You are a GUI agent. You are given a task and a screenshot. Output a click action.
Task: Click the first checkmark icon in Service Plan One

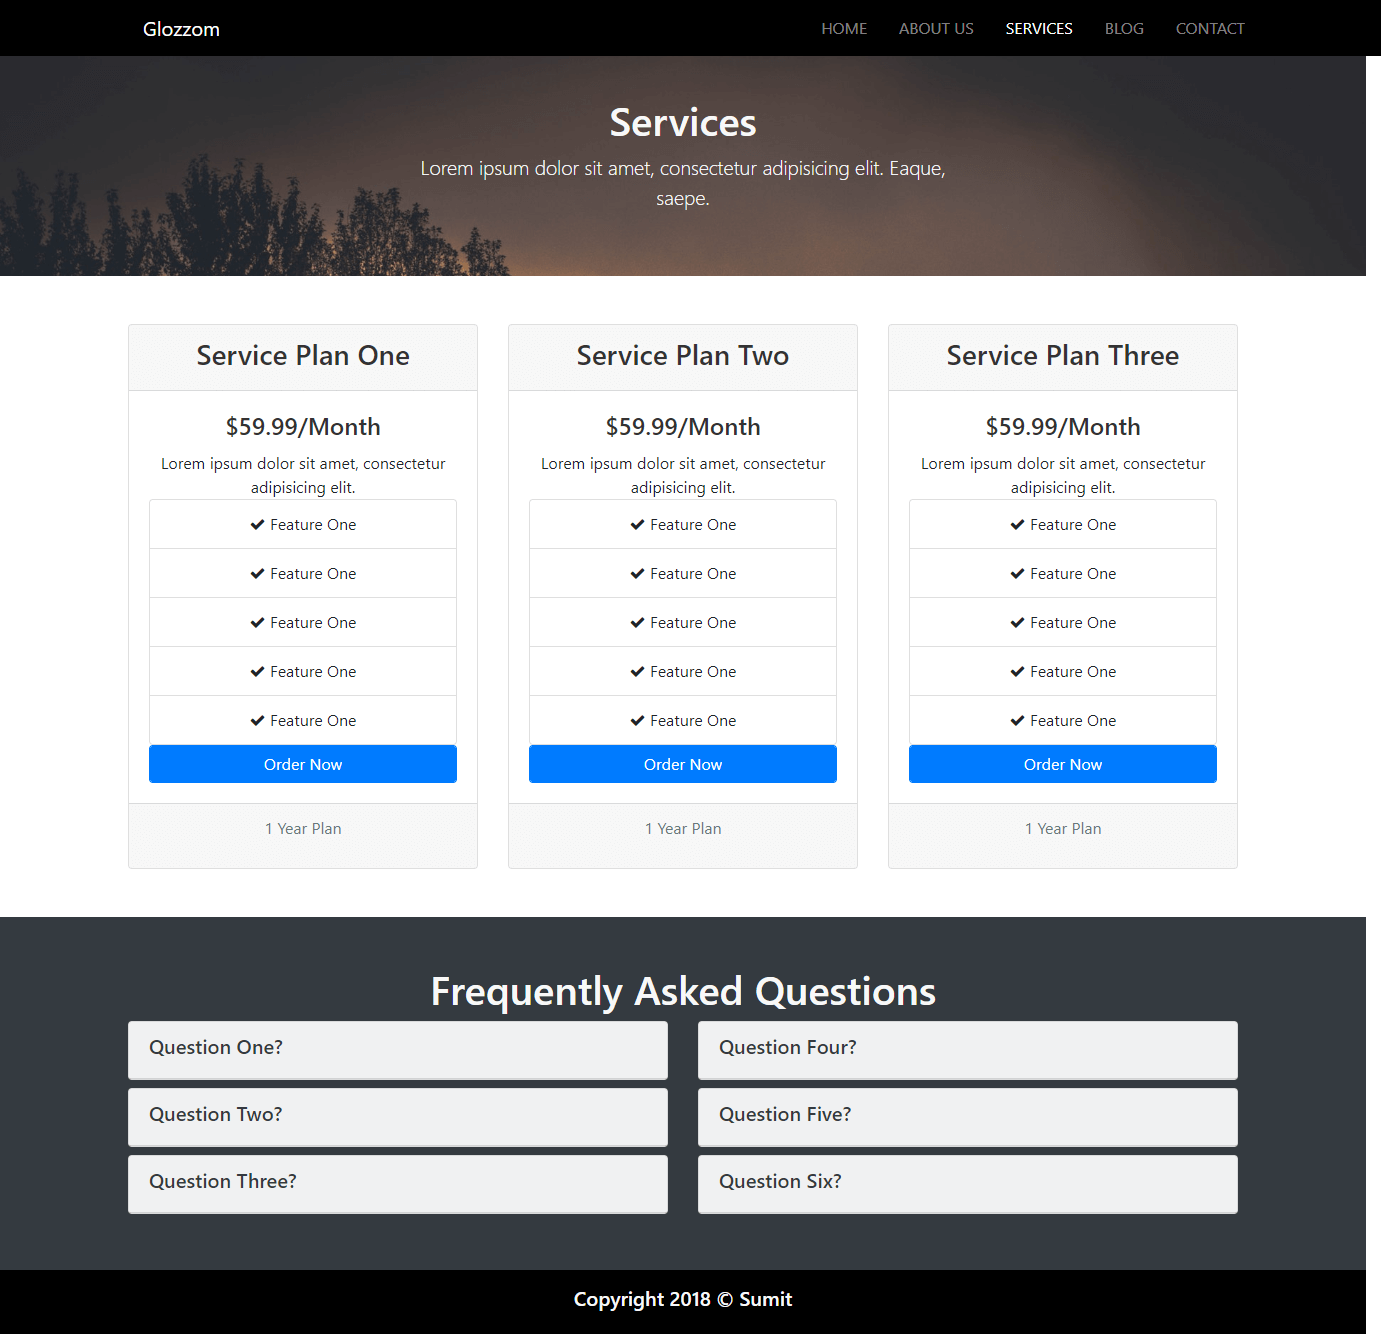click(257, 525)
